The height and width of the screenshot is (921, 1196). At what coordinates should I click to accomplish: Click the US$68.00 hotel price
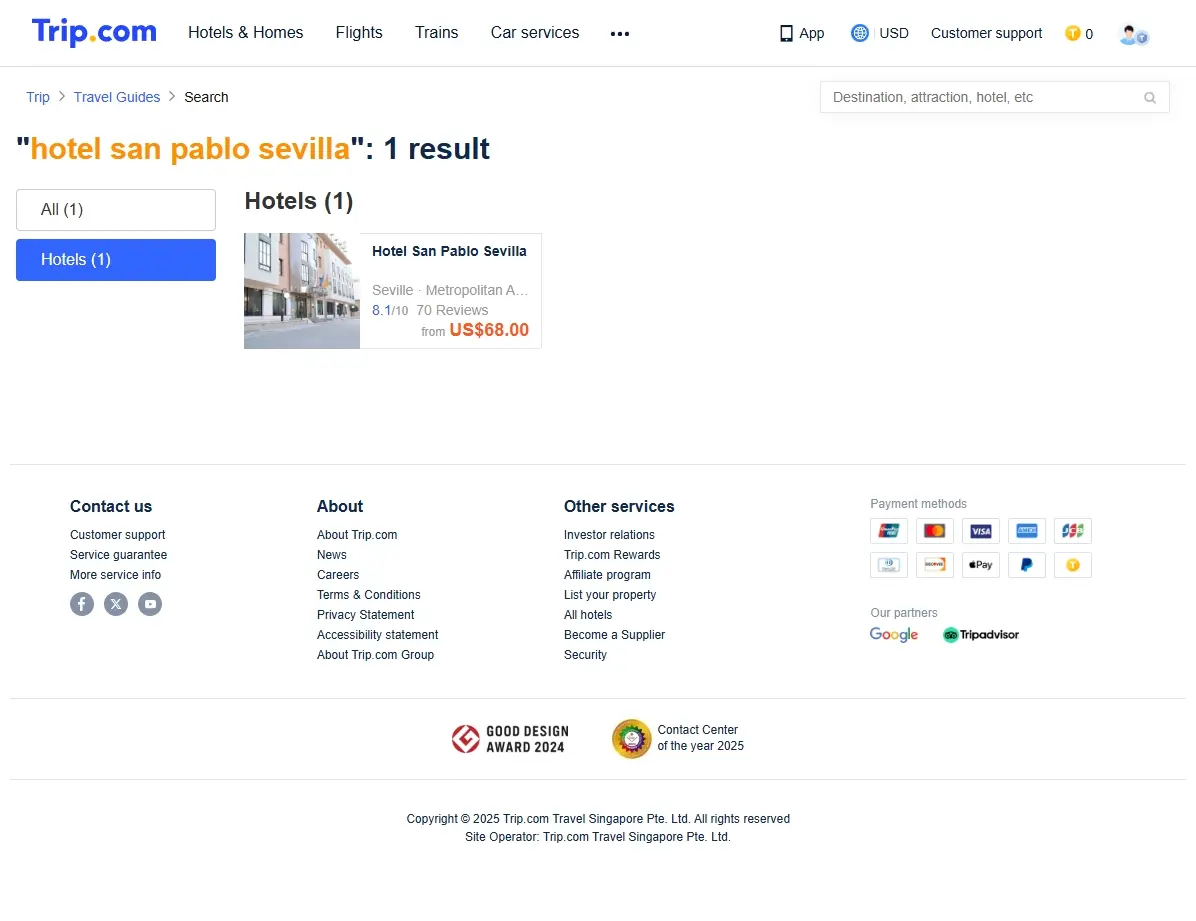tap(489, 330)
